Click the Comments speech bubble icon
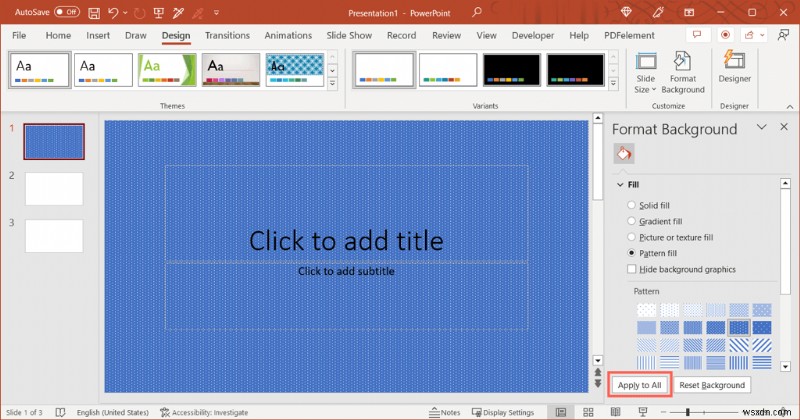This screenshot has height=420, width=800. (697, 35)
